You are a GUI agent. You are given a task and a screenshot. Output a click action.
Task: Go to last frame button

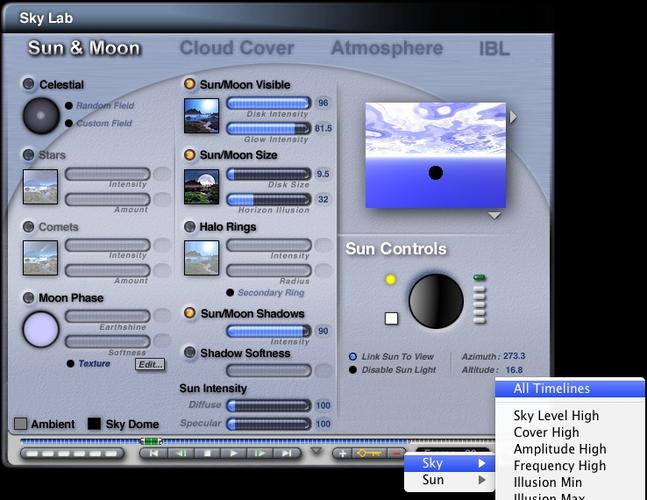coord(287,453)
